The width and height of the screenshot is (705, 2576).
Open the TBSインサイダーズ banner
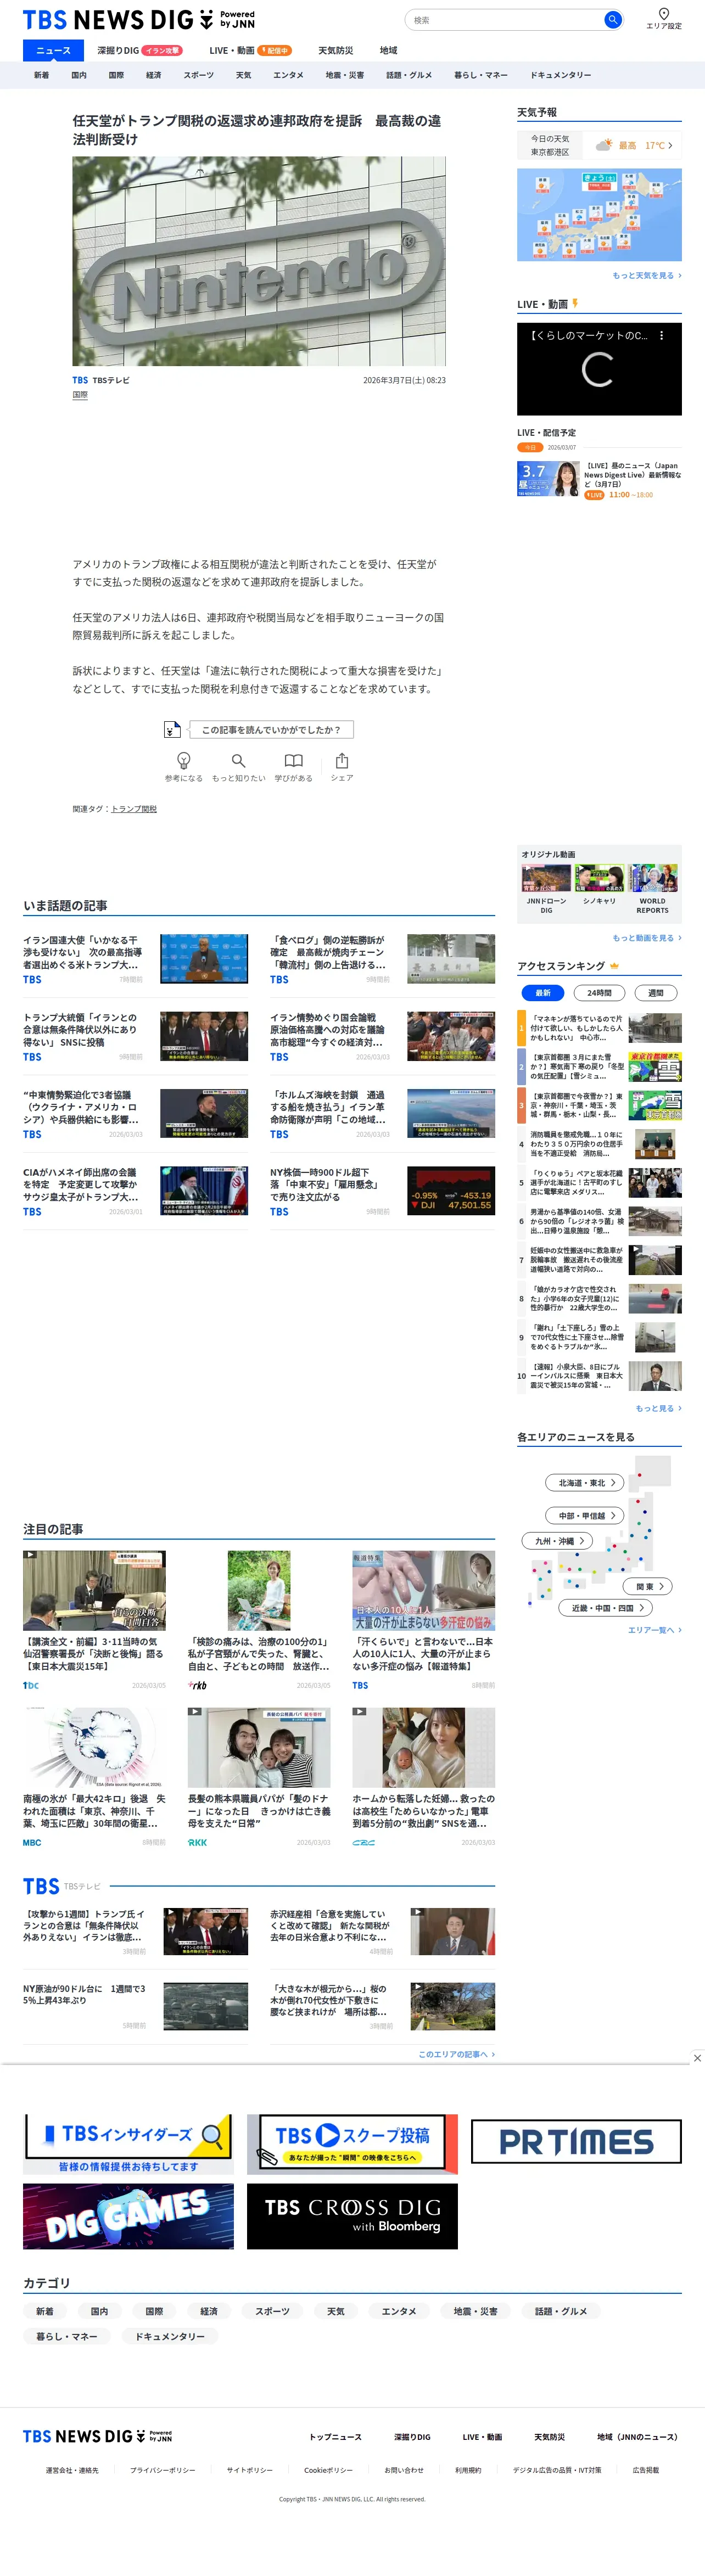click(x=128, y=2144)
